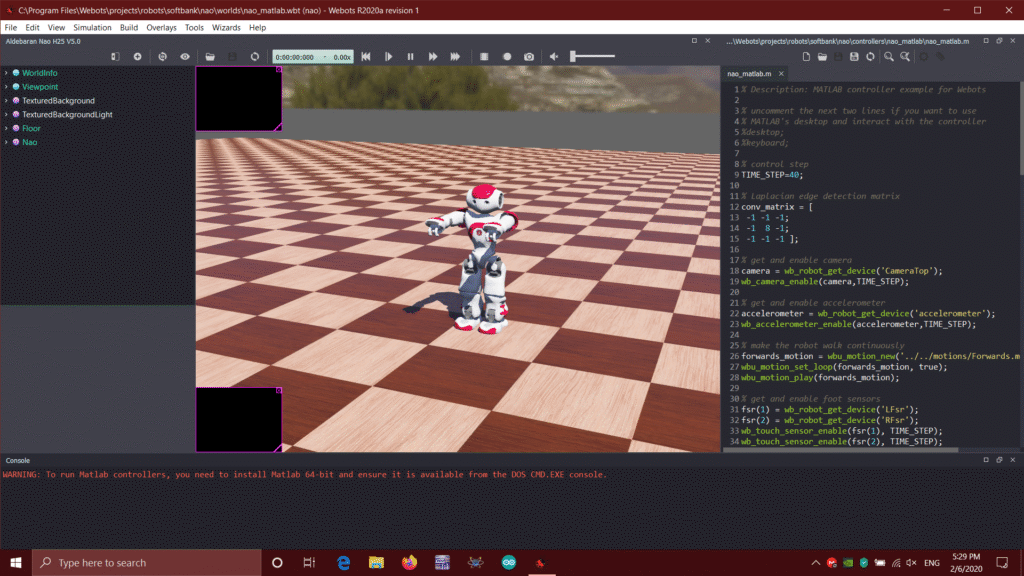
Task: Mute or unmute the simulation sound
Action: [554, 57]
